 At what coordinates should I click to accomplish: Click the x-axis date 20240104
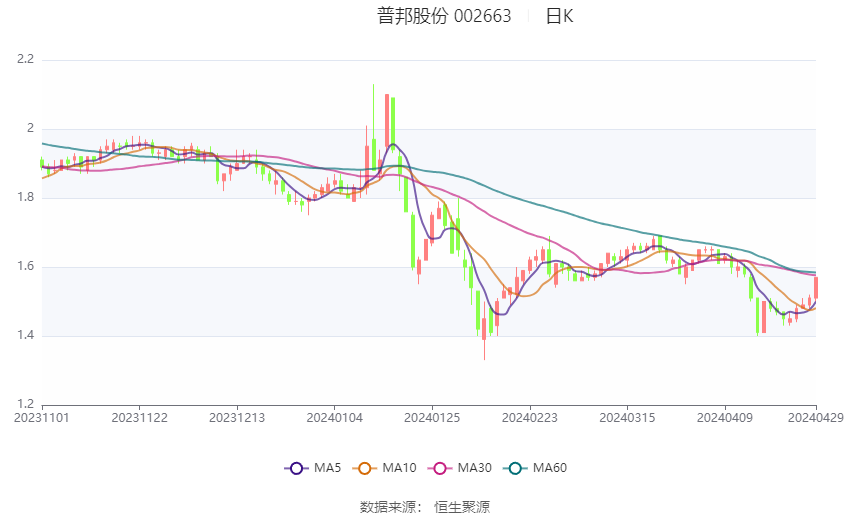pos(334,418)
